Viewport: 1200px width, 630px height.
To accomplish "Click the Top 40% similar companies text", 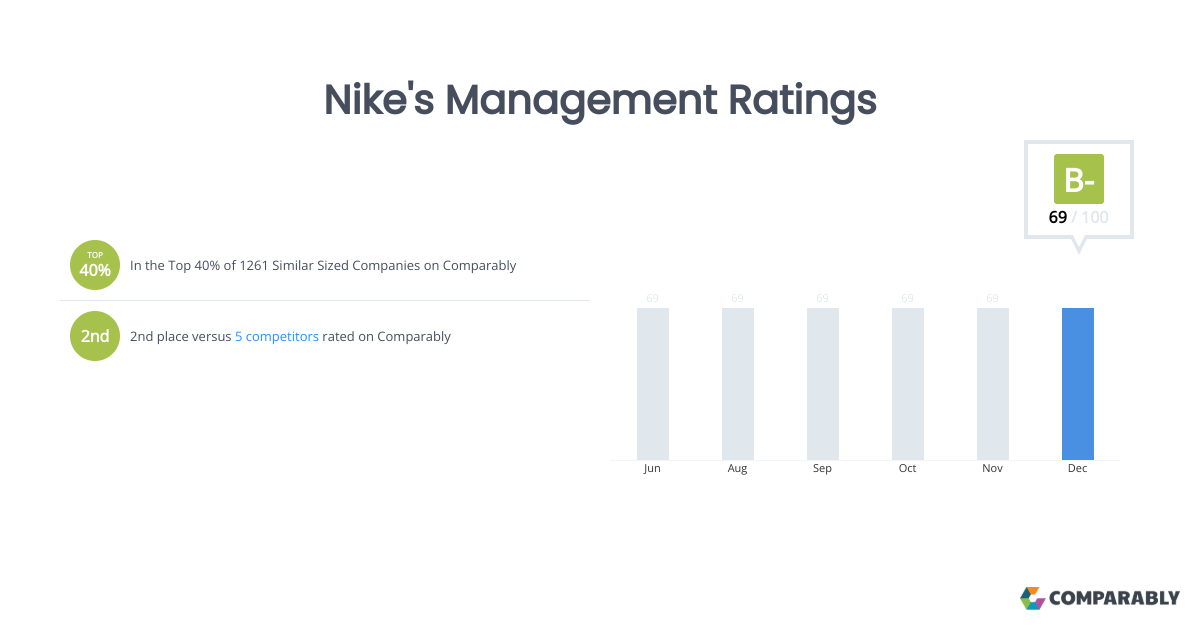I will [x=323, y=266].
